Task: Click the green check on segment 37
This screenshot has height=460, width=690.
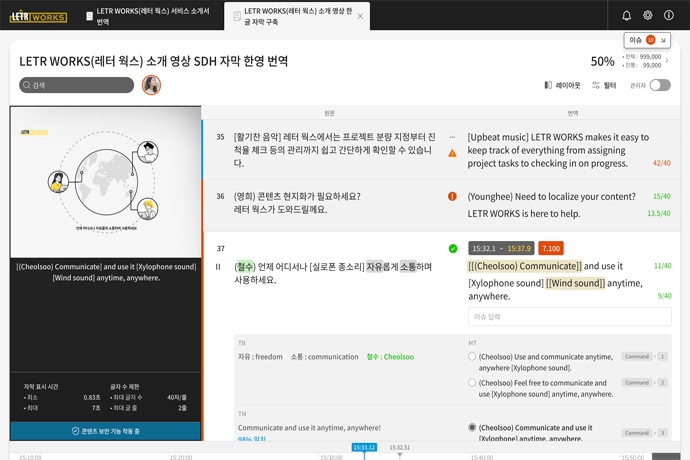Action: tap(453, 249)
